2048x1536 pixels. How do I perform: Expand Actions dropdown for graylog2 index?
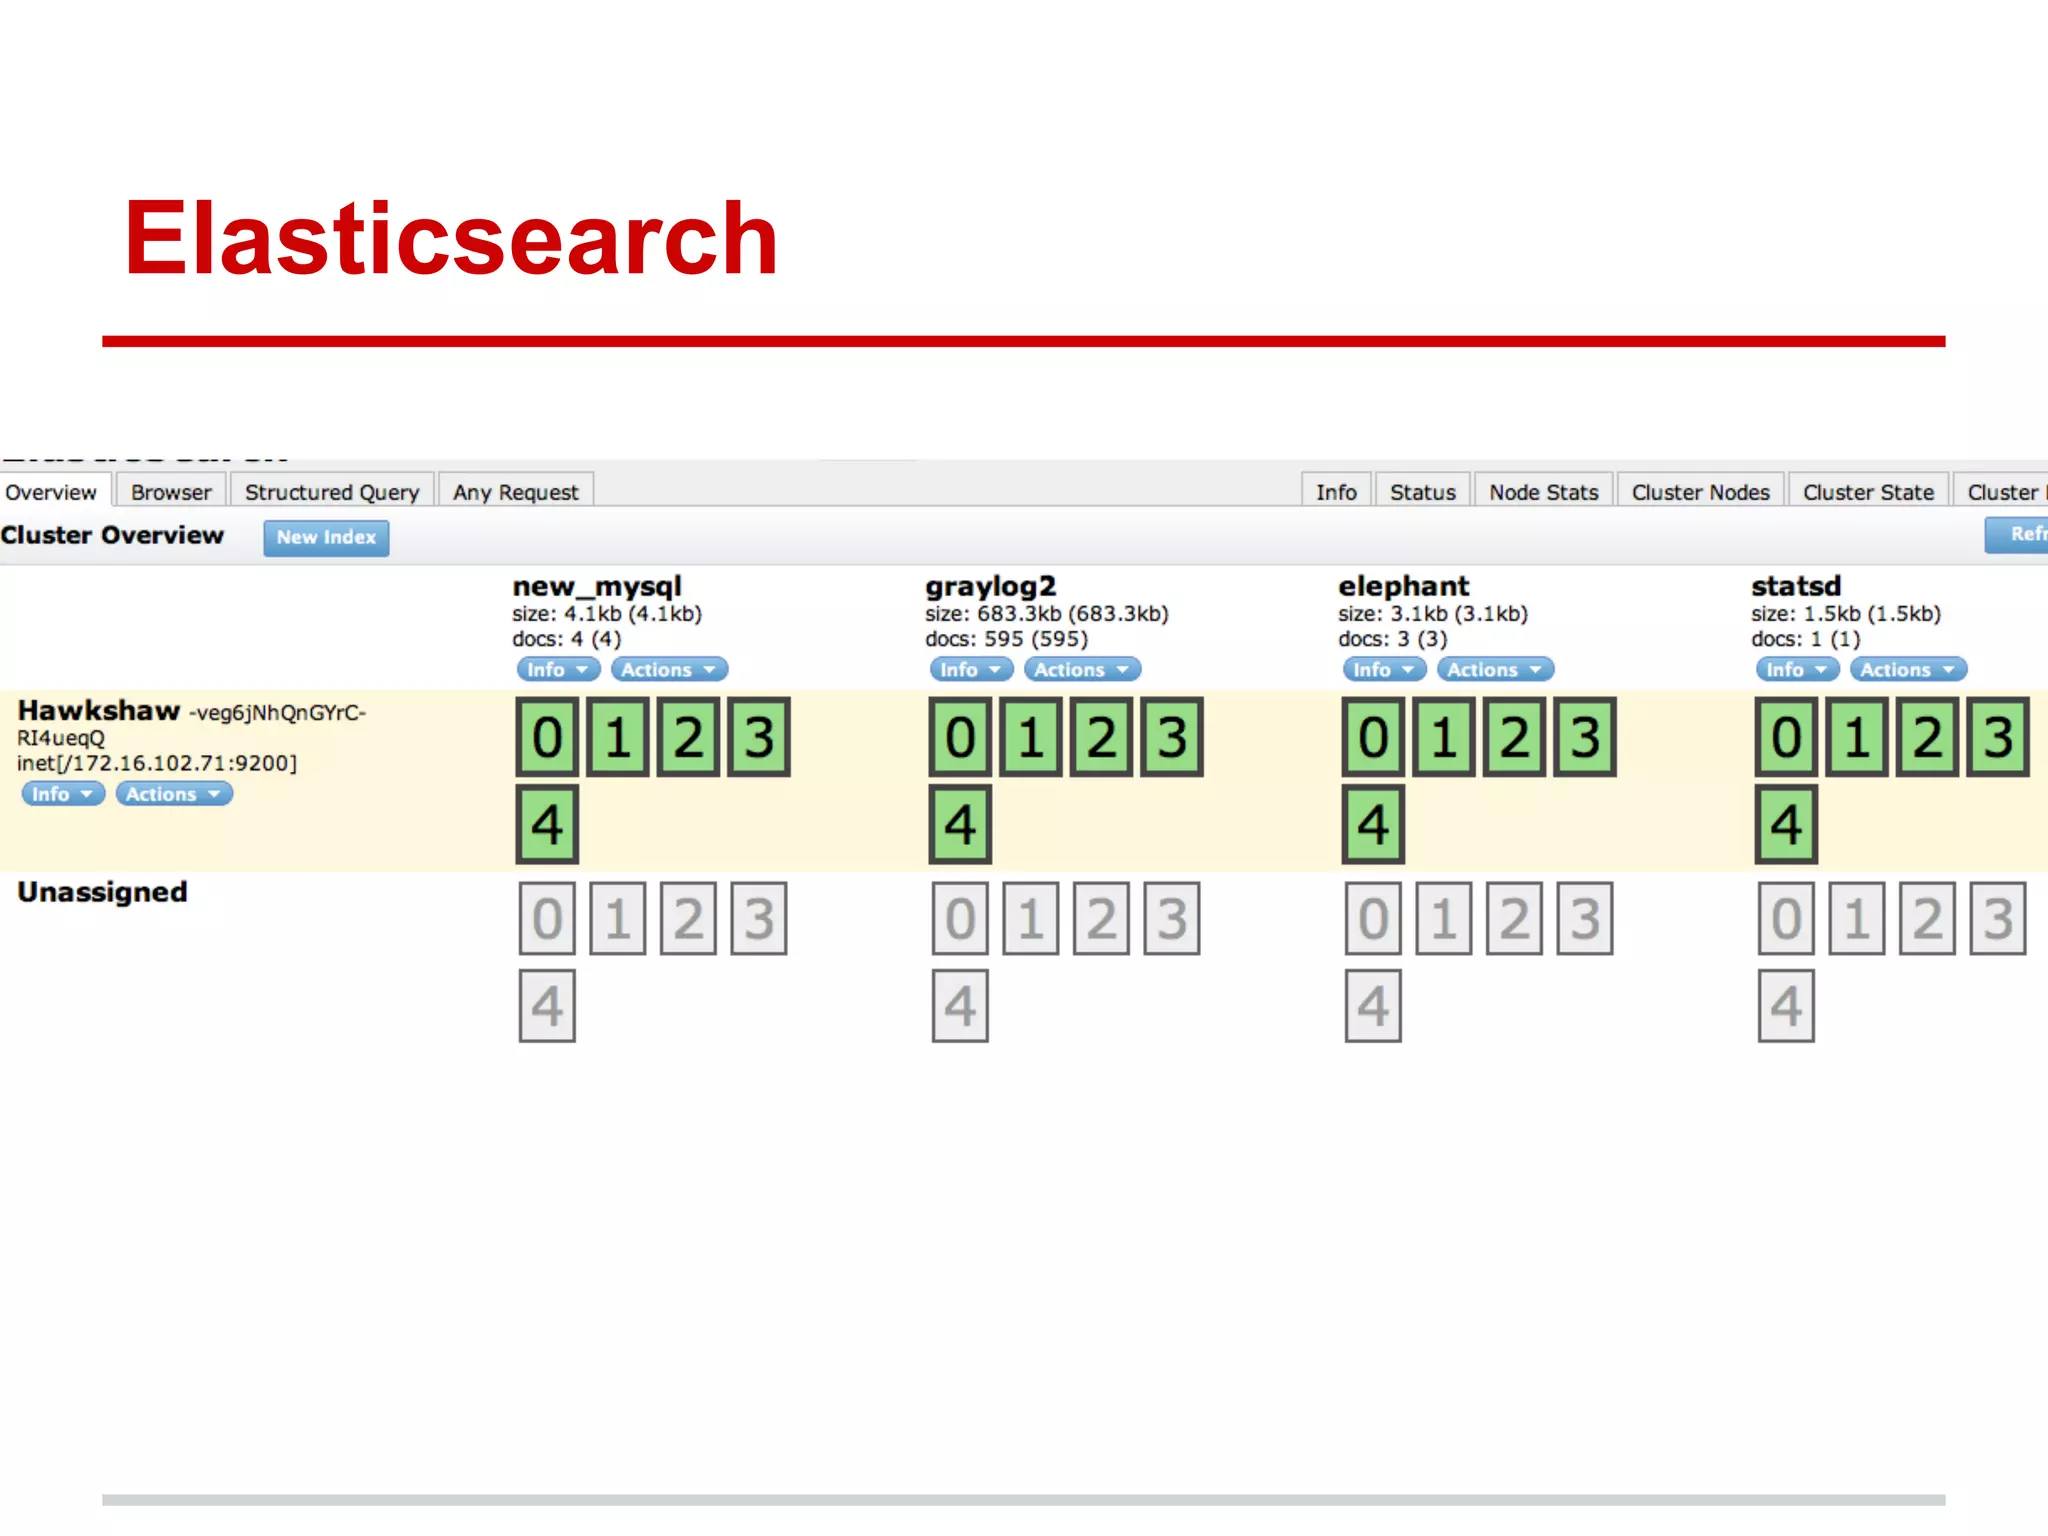pyautogui.click(x=1082, y=669)
